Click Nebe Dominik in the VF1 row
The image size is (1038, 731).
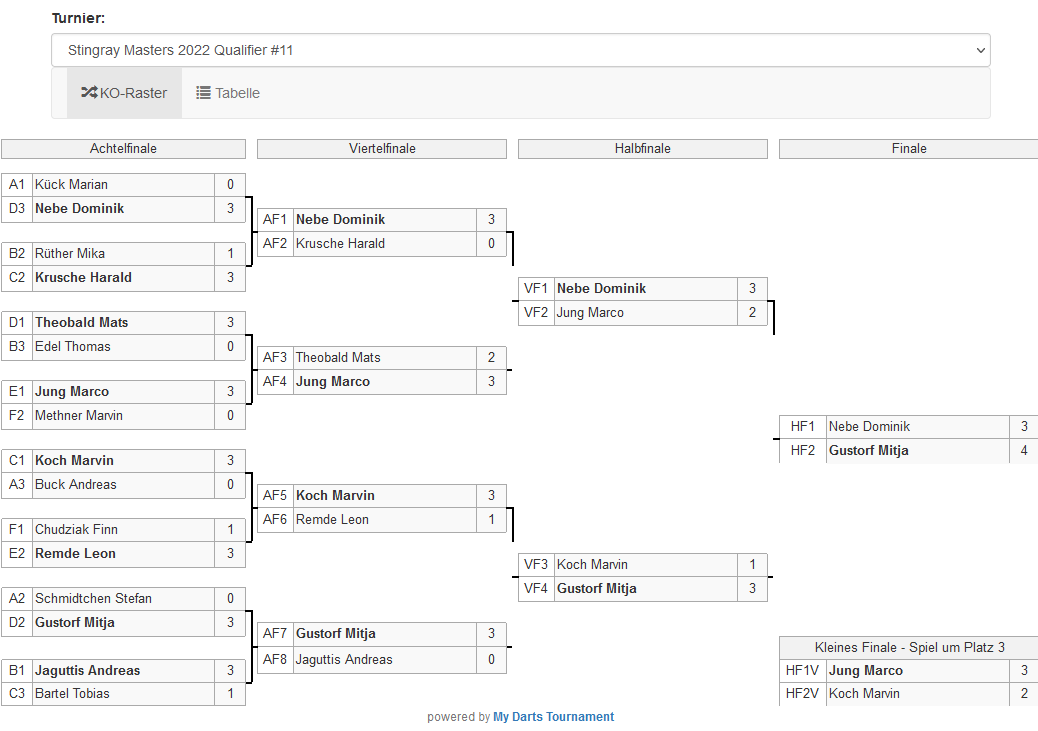pyautogui.click(x=601, y=289)
